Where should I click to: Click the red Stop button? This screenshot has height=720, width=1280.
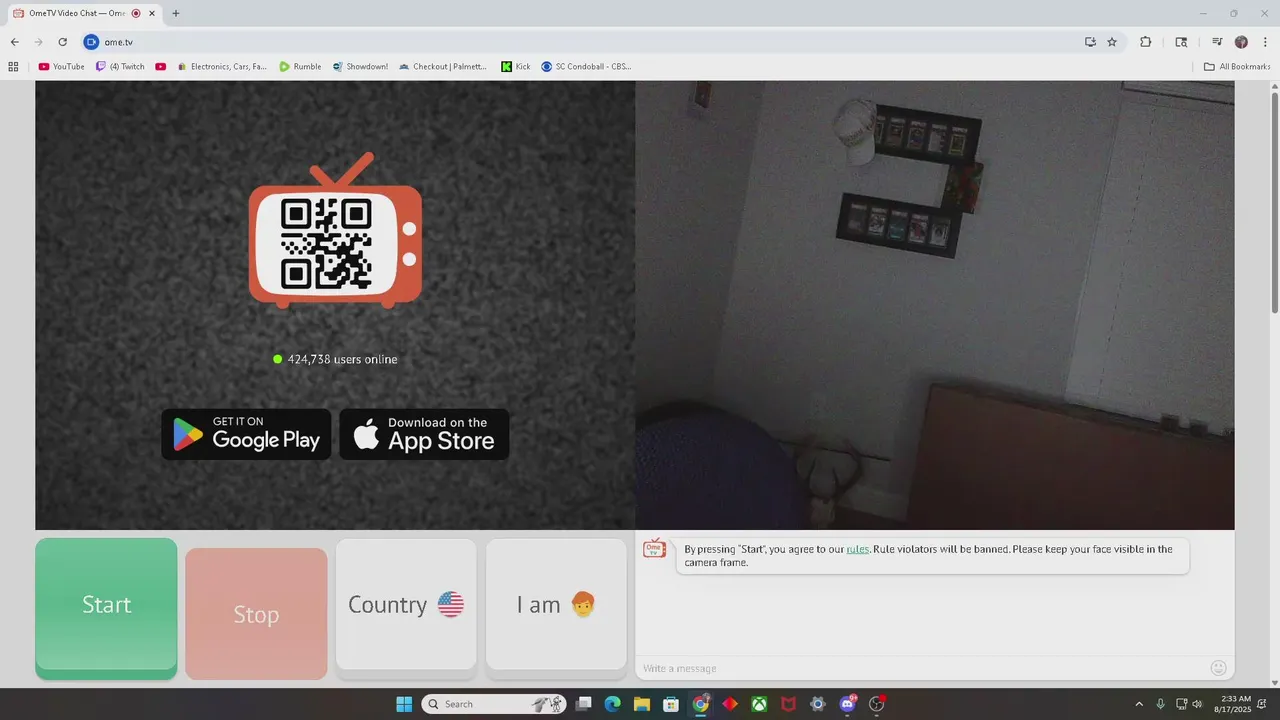point(256,614)
